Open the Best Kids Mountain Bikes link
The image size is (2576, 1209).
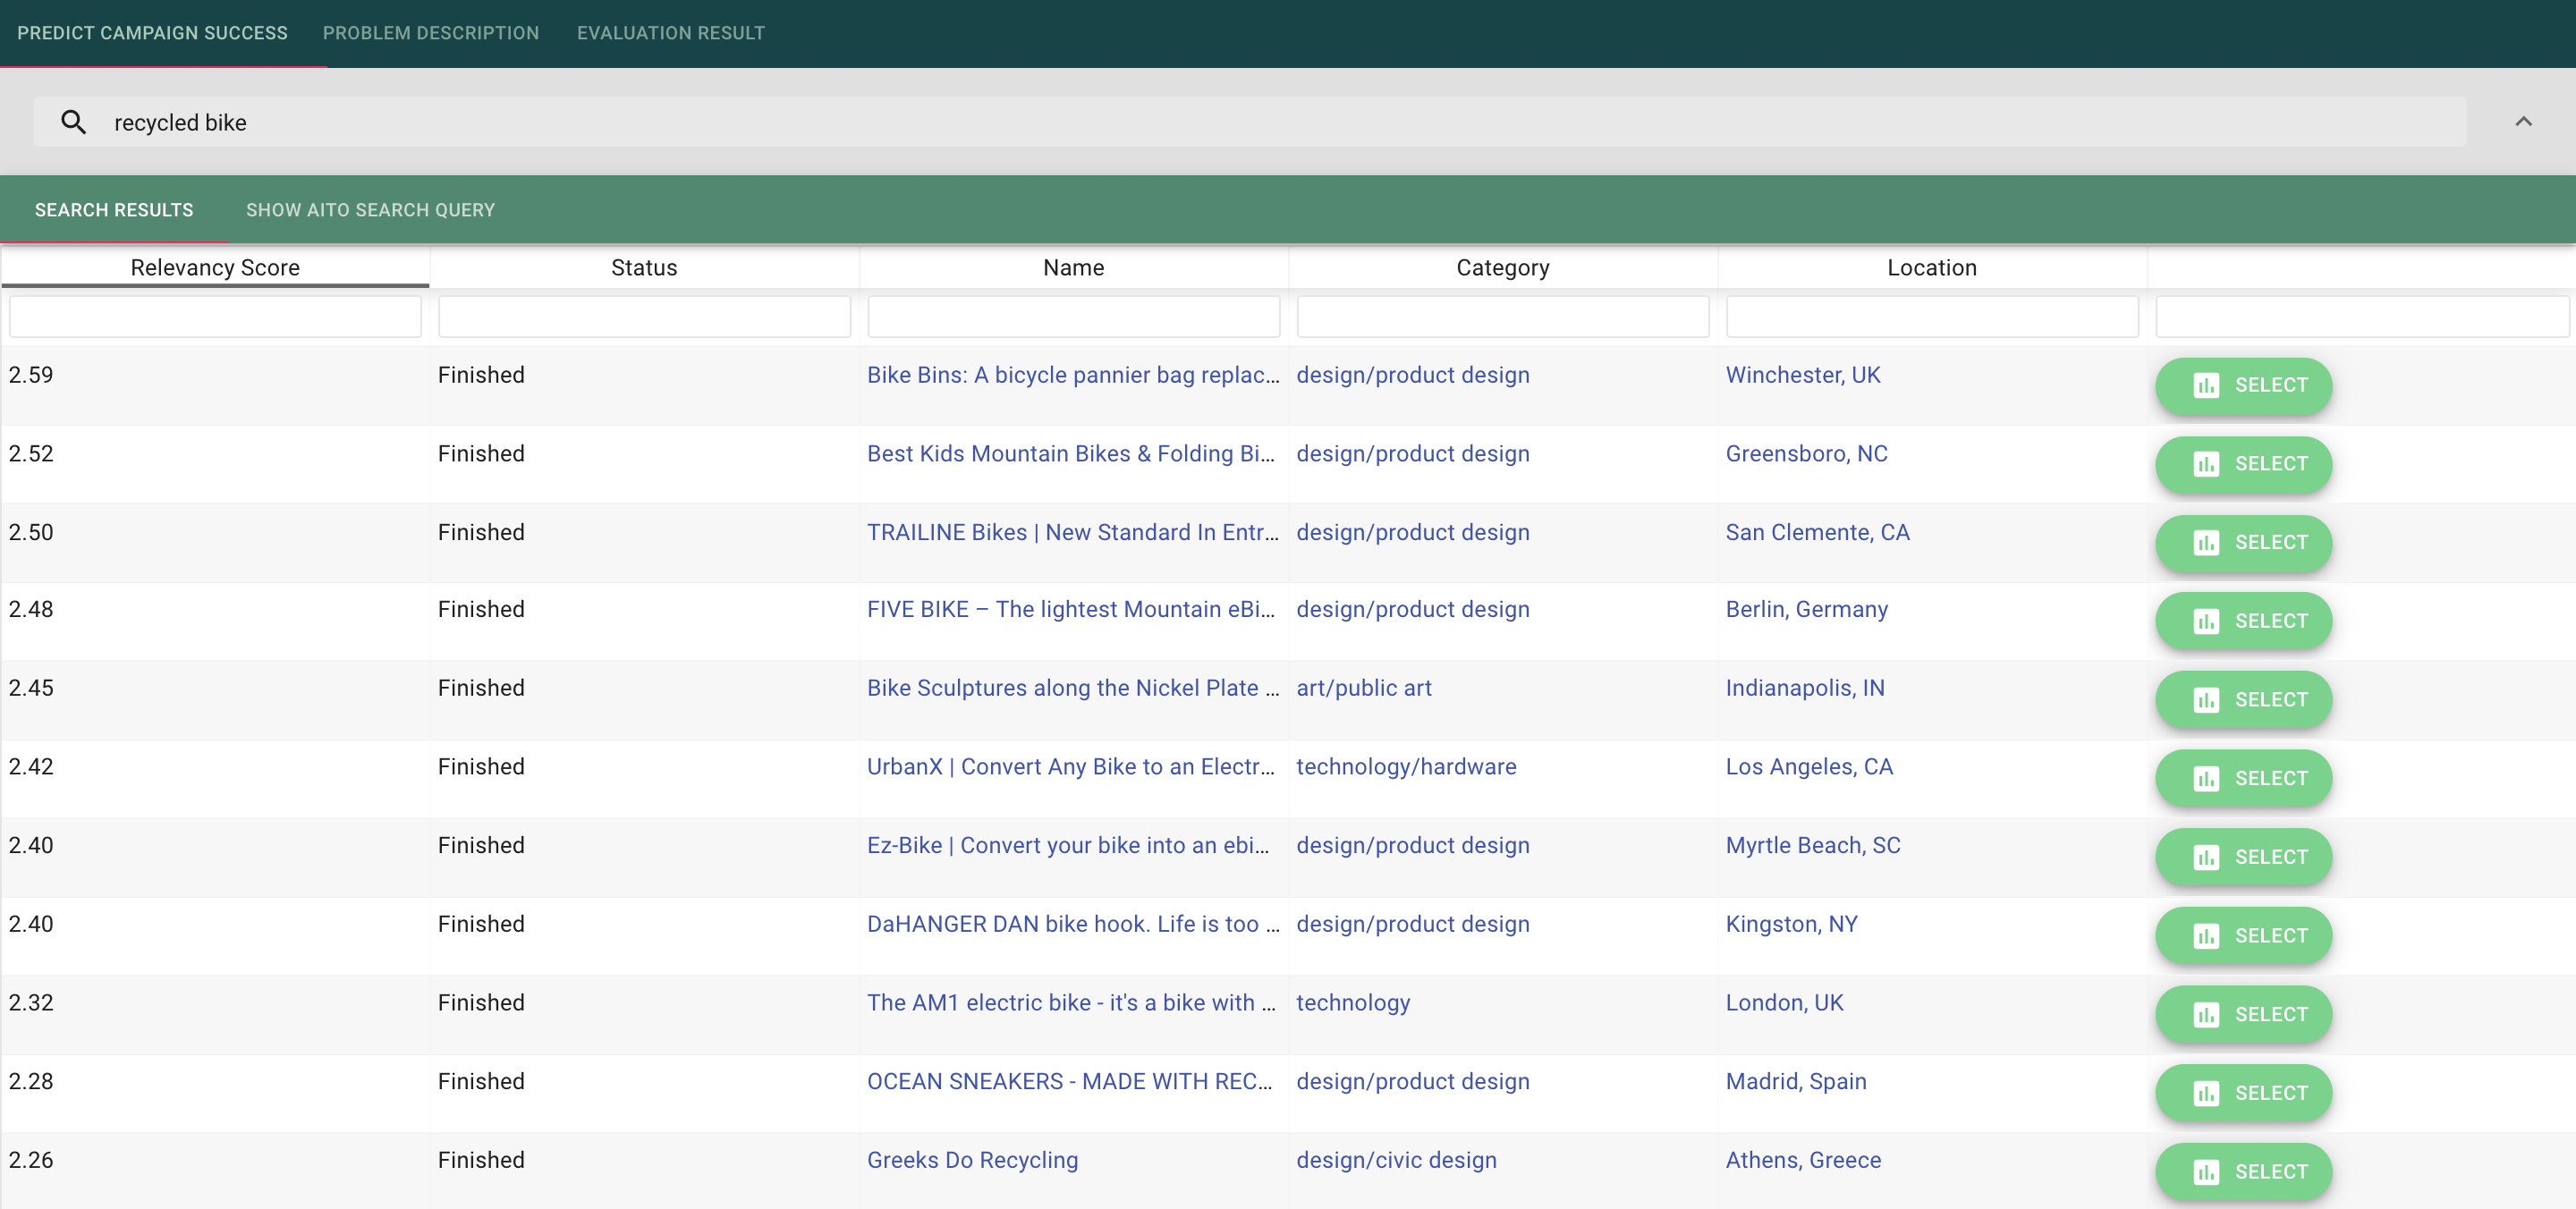pyautogui.click(x=1071, y=454)
